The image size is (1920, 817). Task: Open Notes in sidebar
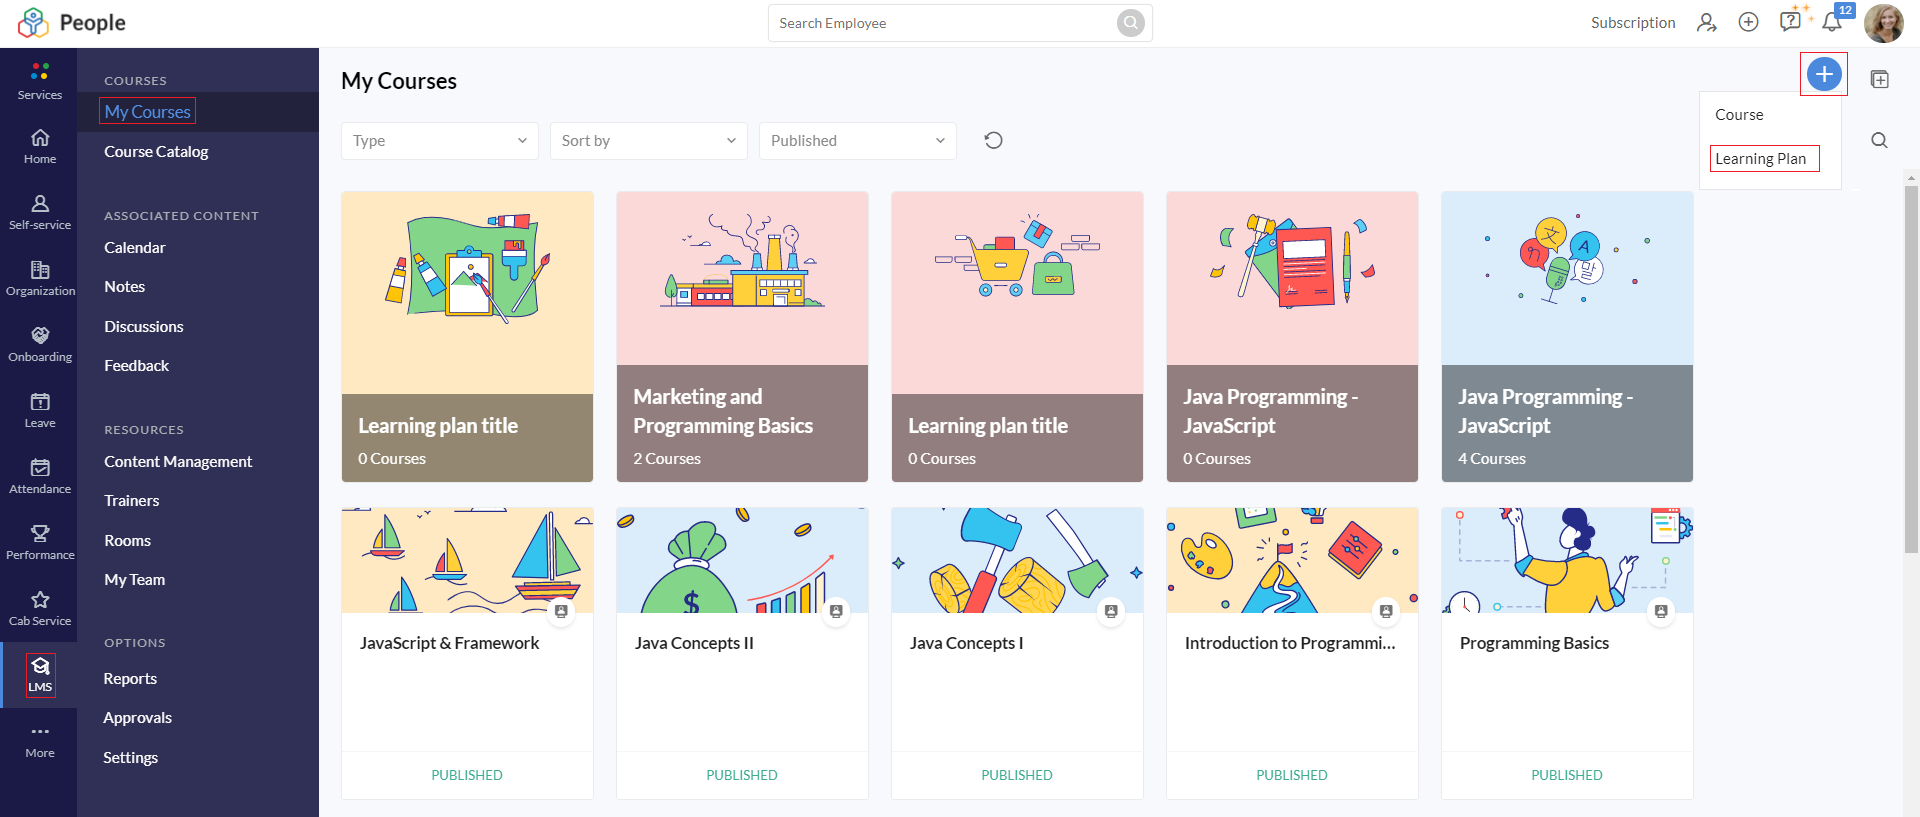click(x=125, y=287)
